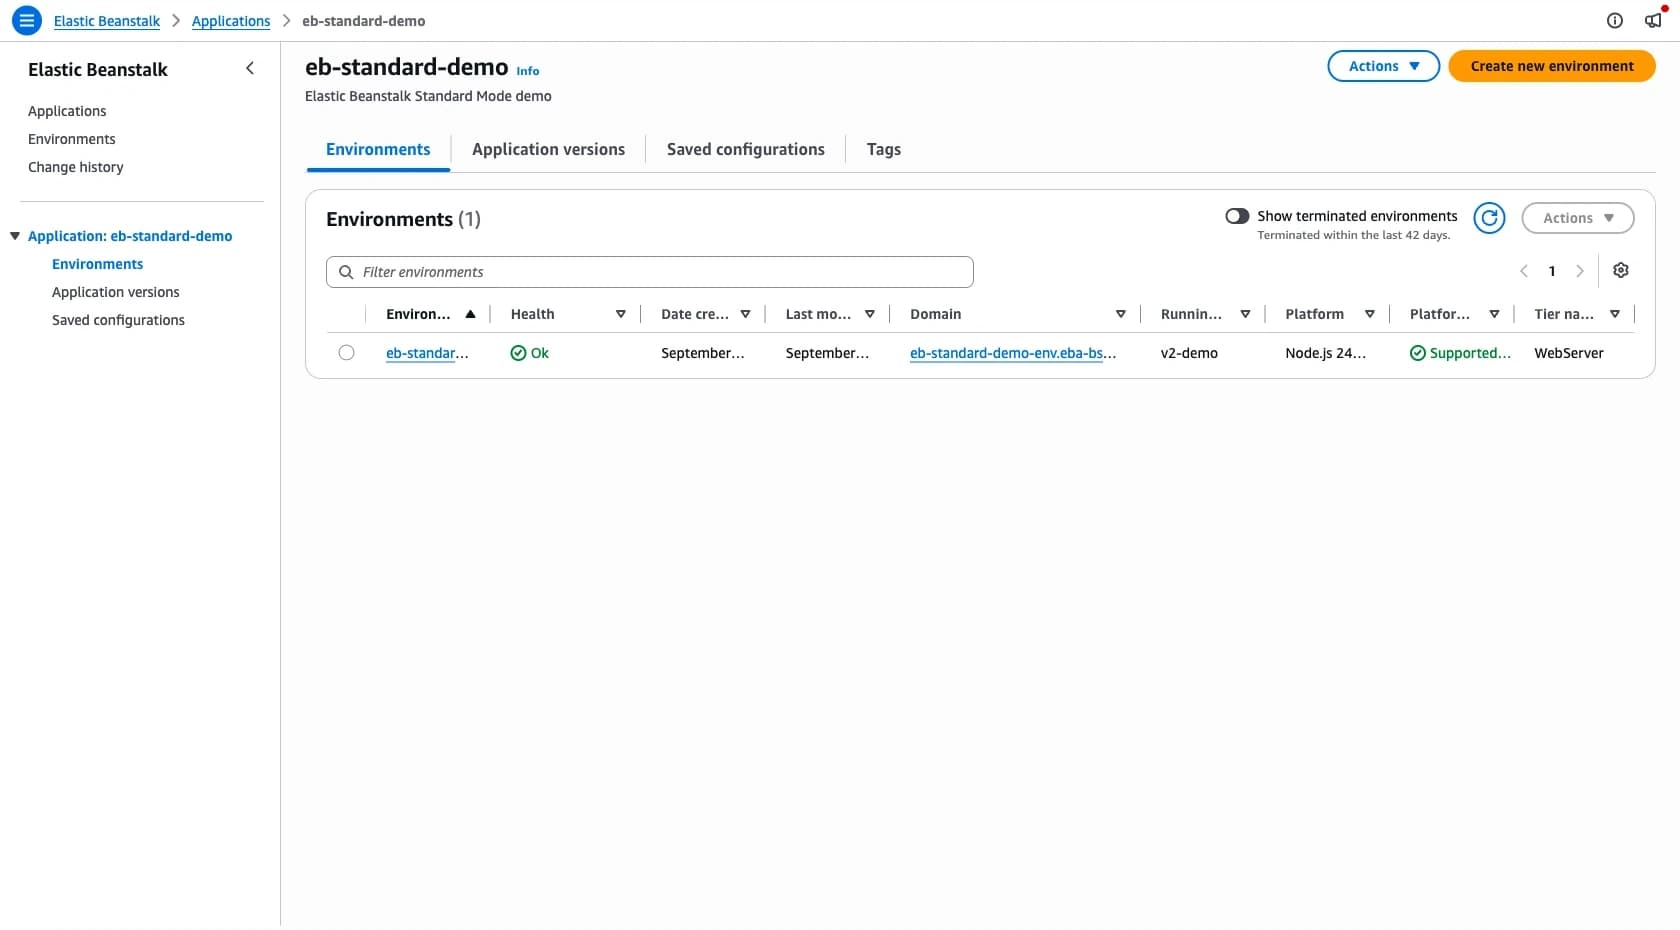
Task: Open the info panel icon in header
Action: click(x=1614, y=20)
